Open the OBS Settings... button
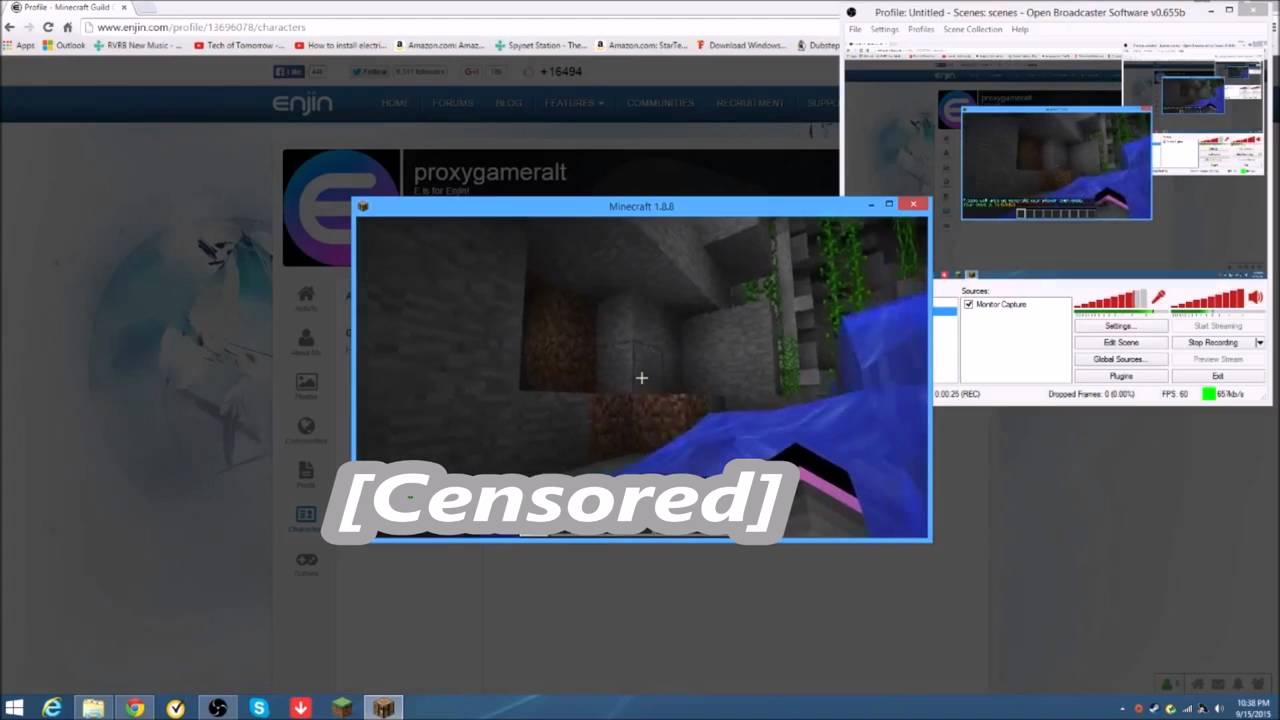 pos(1120,326)
